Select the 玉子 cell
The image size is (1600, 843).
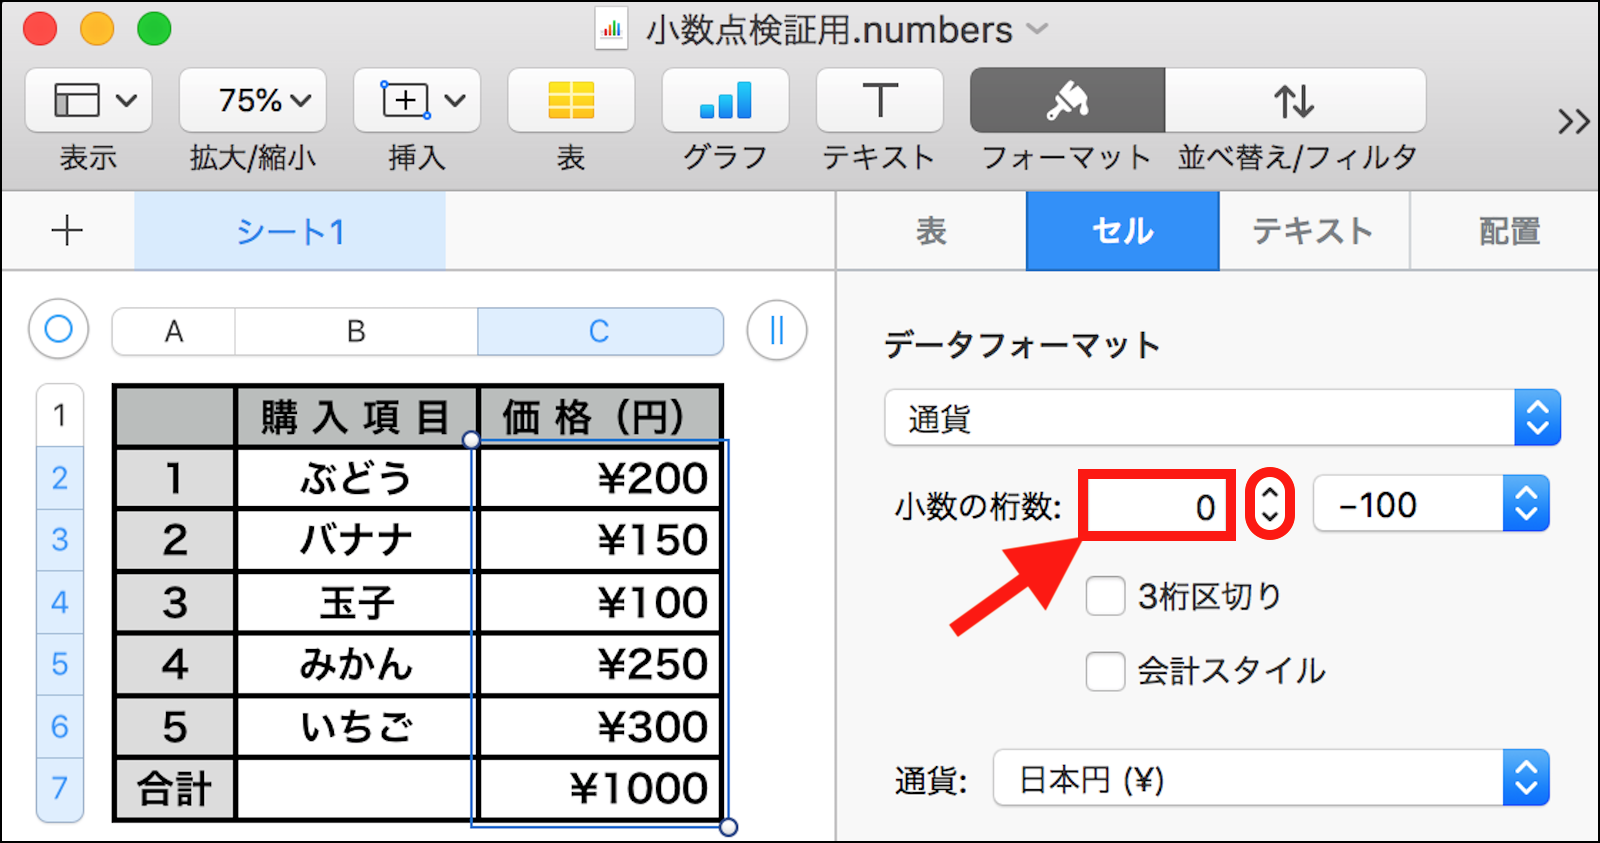click(x=356, y=602)
